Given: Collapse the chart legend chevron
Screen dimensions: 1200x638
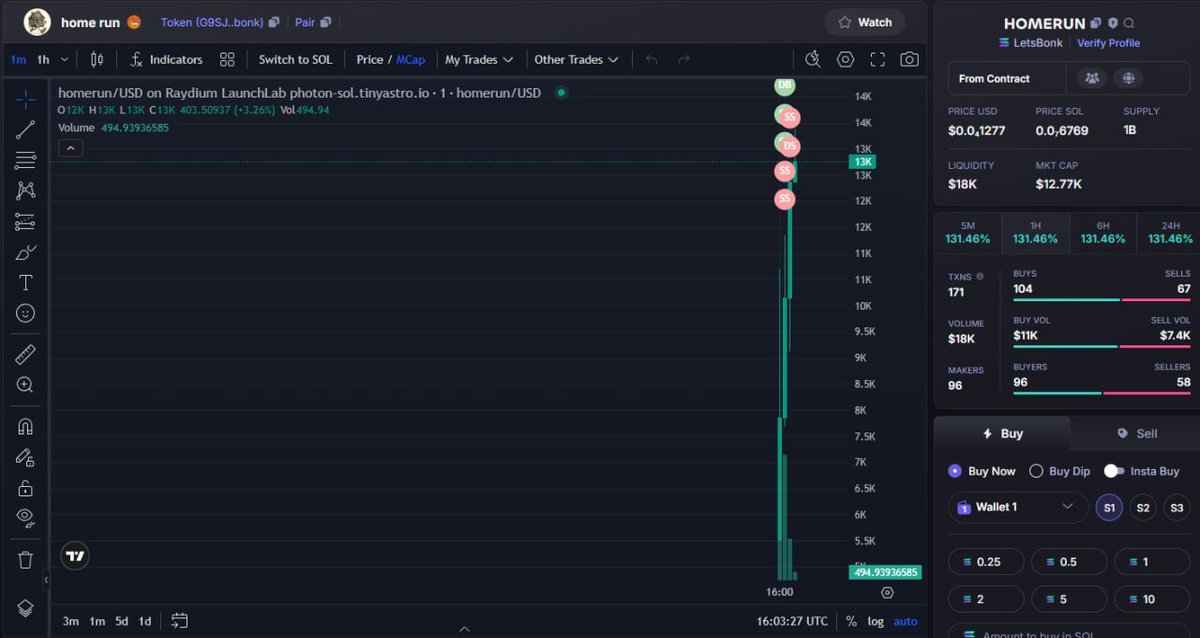Looking at the screenshot, I should click(71, 148).
